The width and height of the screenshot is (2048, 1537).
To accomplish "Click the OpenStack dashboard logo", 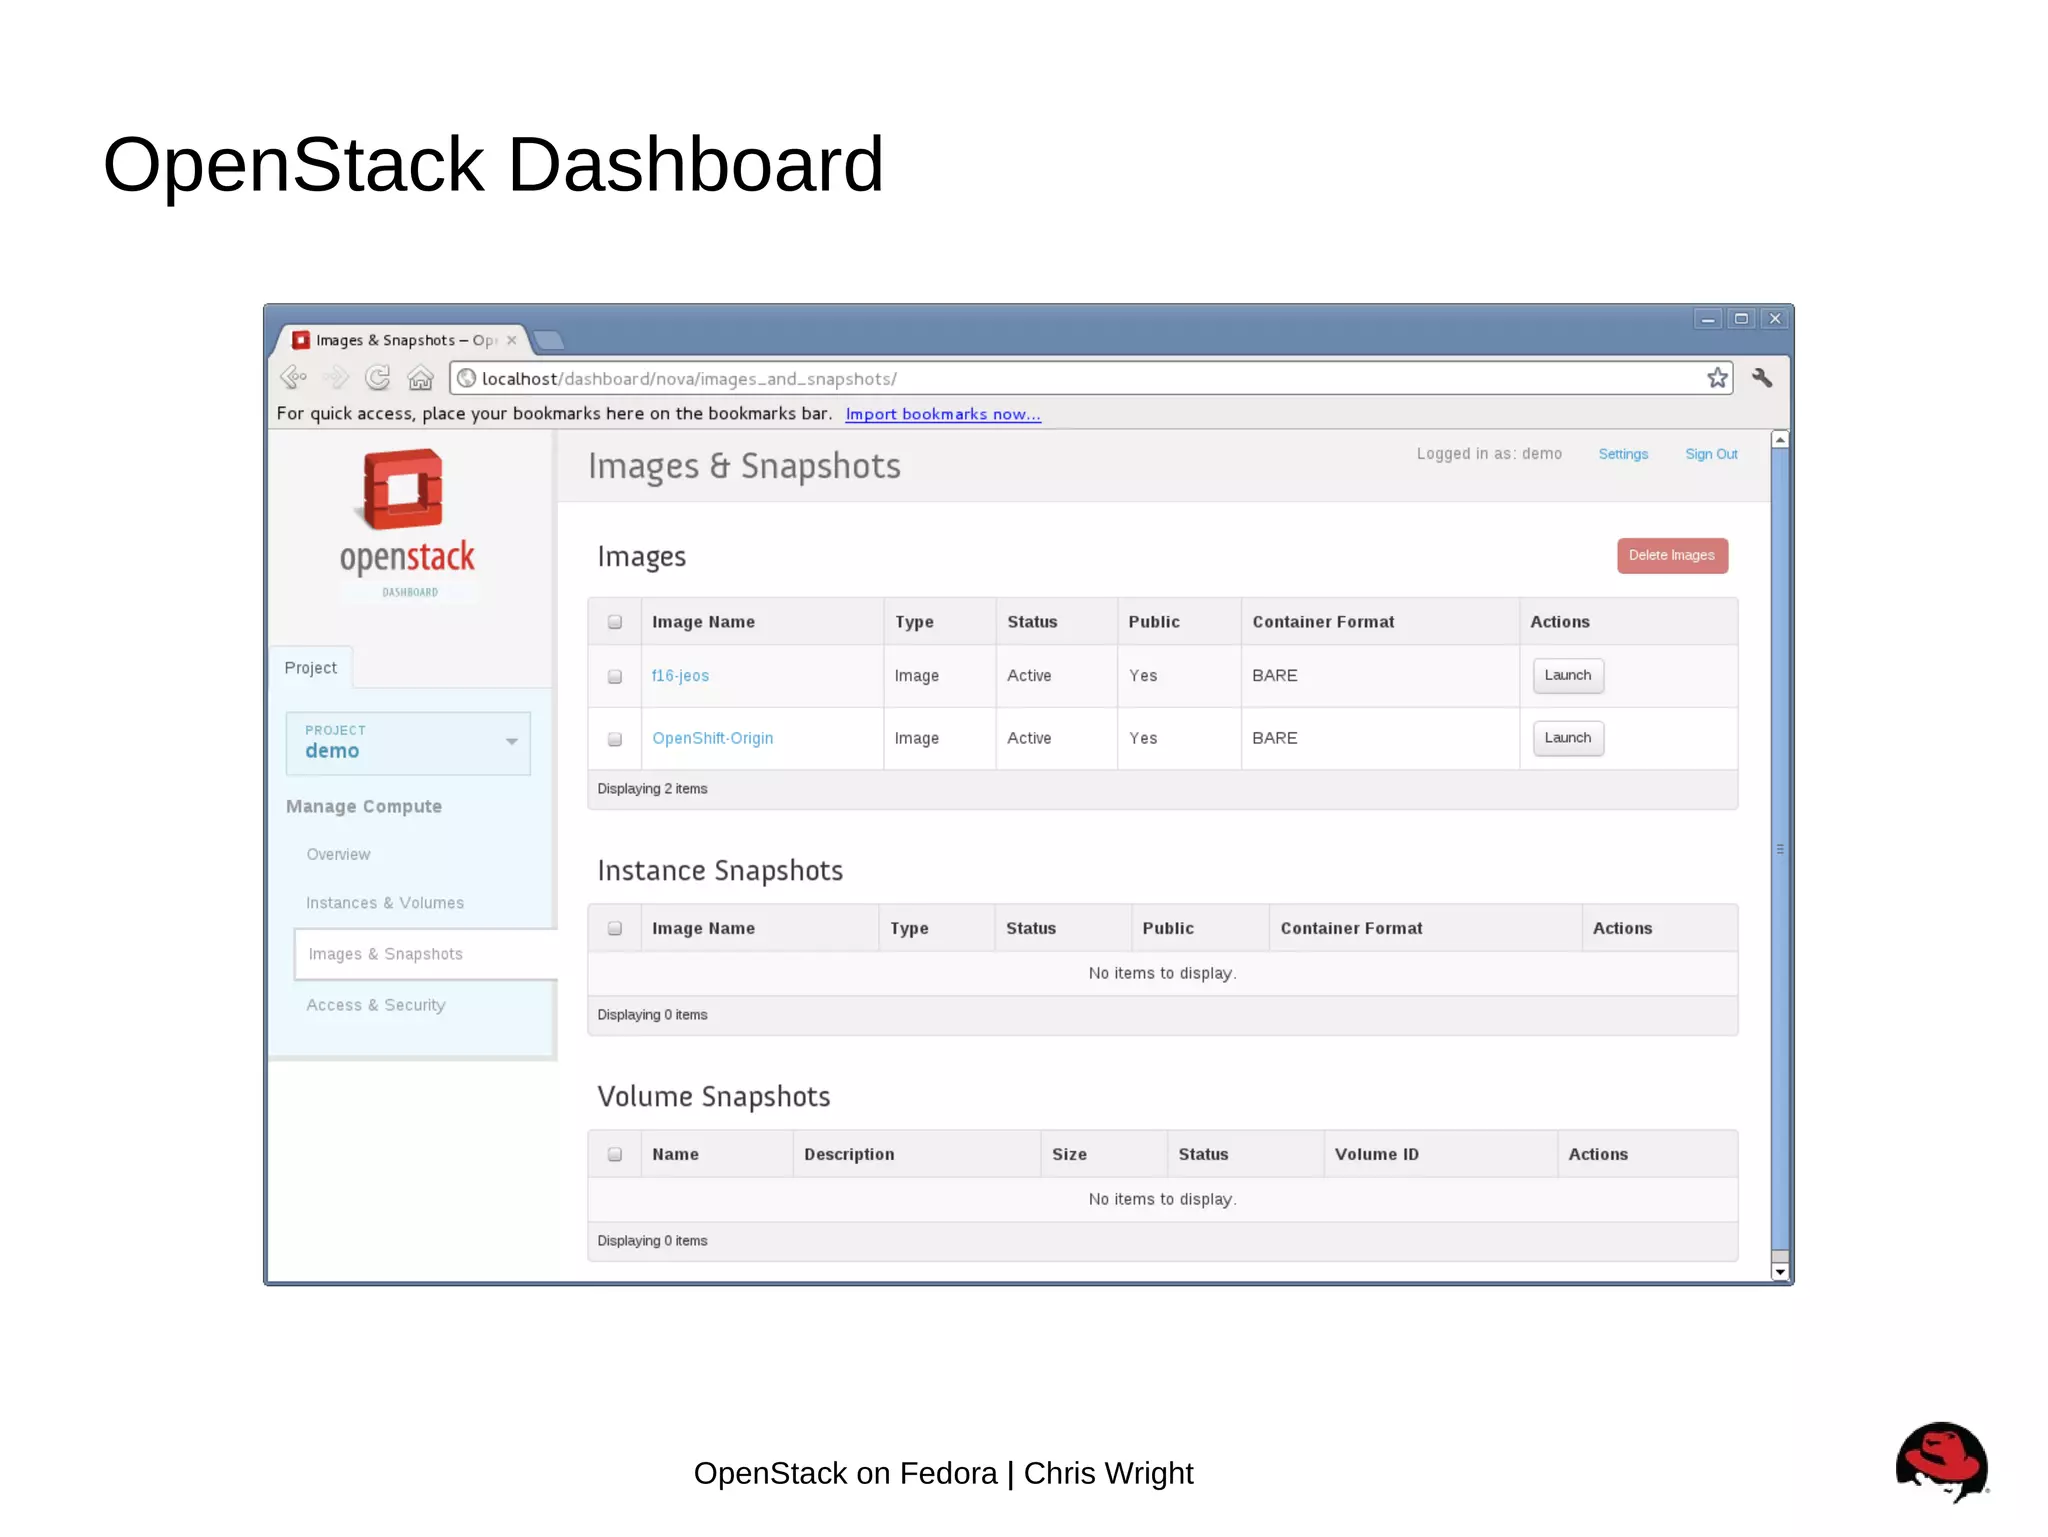I will [x=408, y=524].
